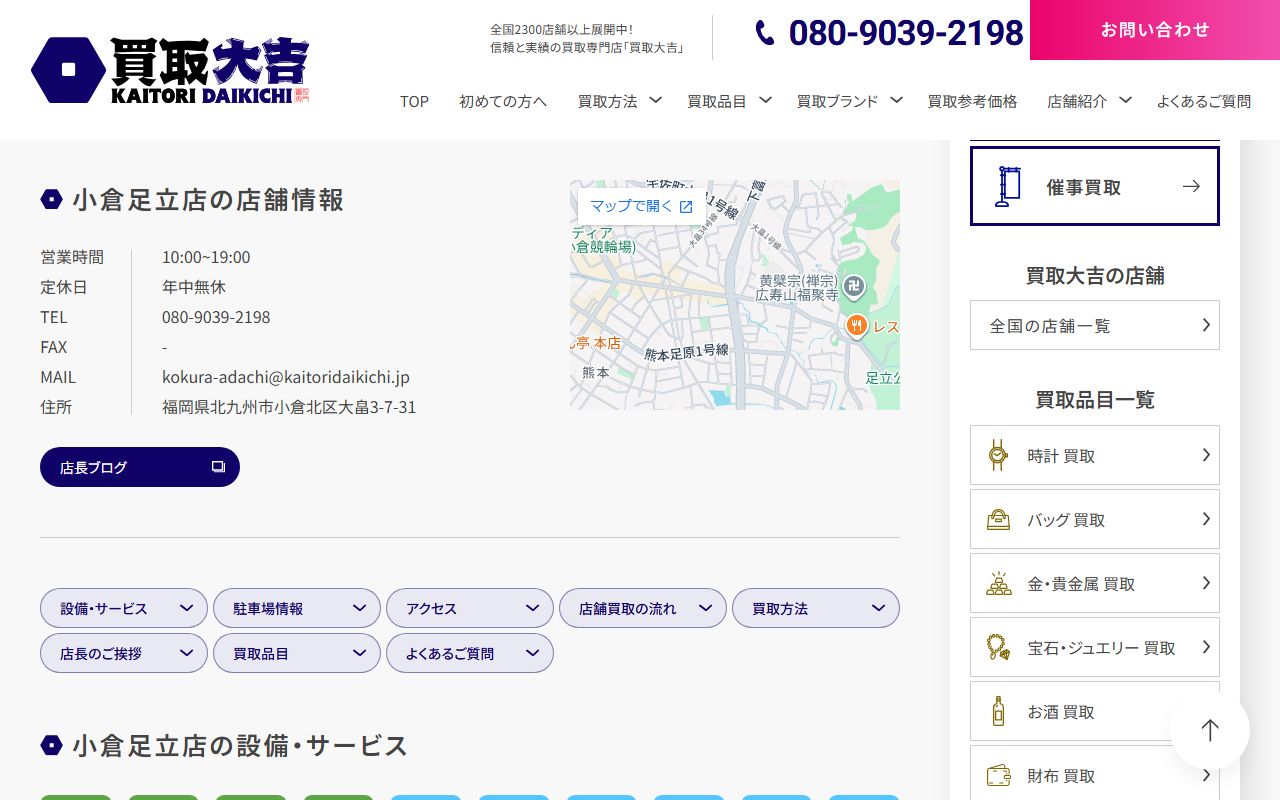The height and width of the screenshot is (800, 1280).
Task: Click the chevron on バッグ 買取 row
Action: click(1206, 519)
